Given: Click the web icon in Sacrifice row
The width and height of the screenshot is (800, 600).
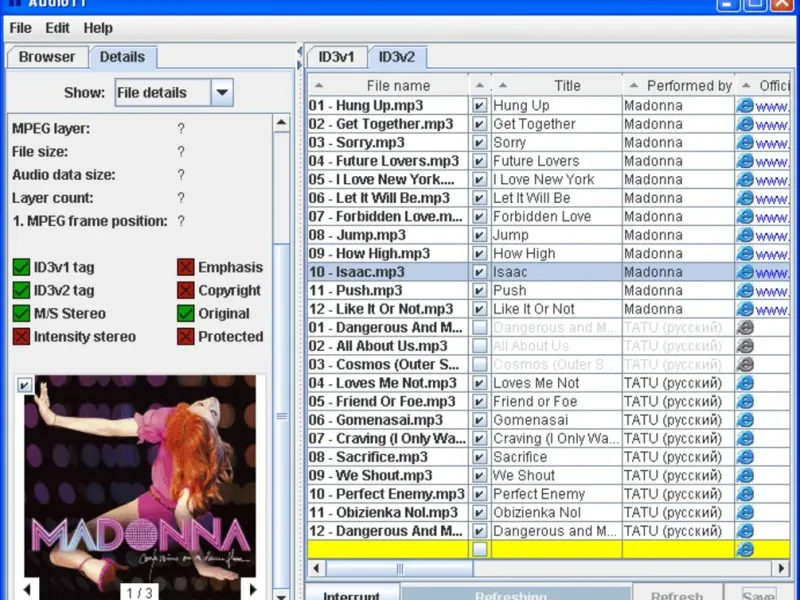Looking at the screenshot, I should (745, 457).
